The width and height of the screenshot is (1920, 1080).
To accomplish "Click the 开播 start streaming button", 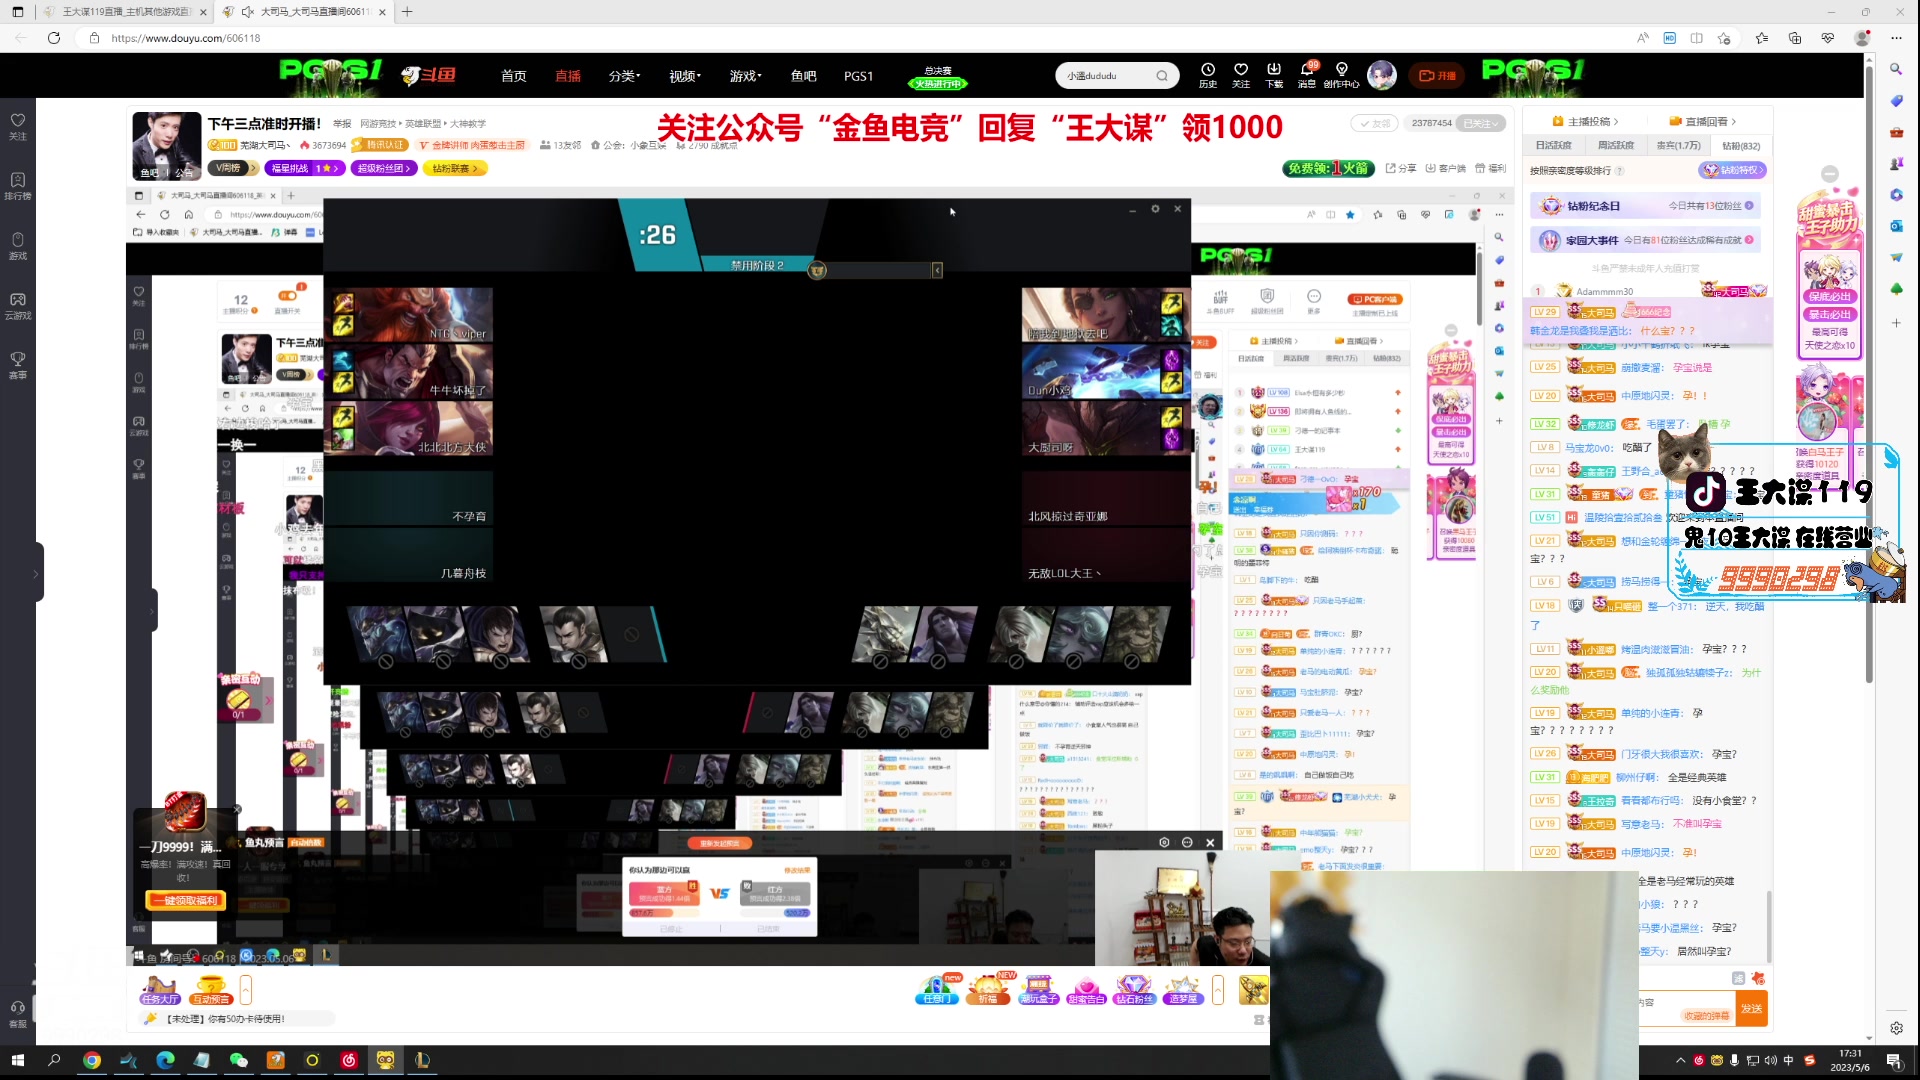I will click(1437, 76).
